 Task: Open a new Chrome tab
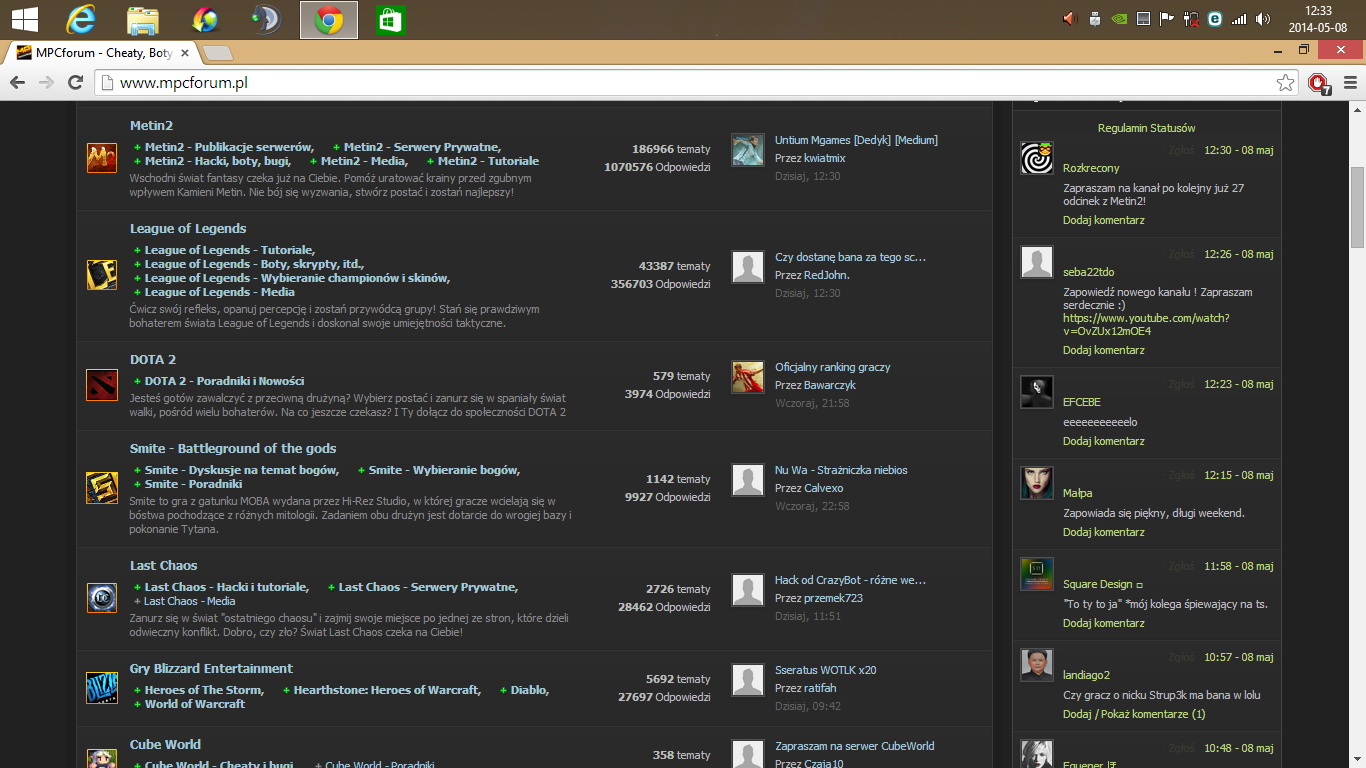(x=217, y=53)
